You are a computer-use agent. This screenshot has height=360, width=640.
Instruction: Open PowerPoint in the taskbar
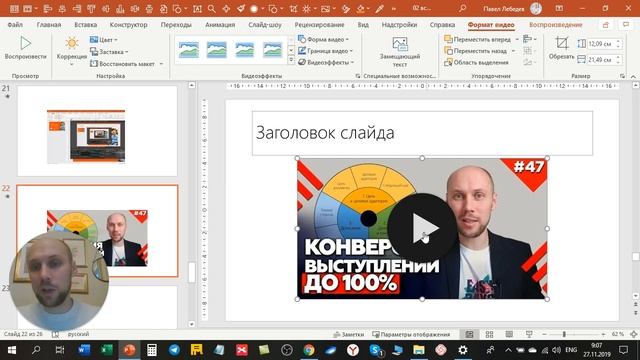pyautogui.click(x=129, y=350)
